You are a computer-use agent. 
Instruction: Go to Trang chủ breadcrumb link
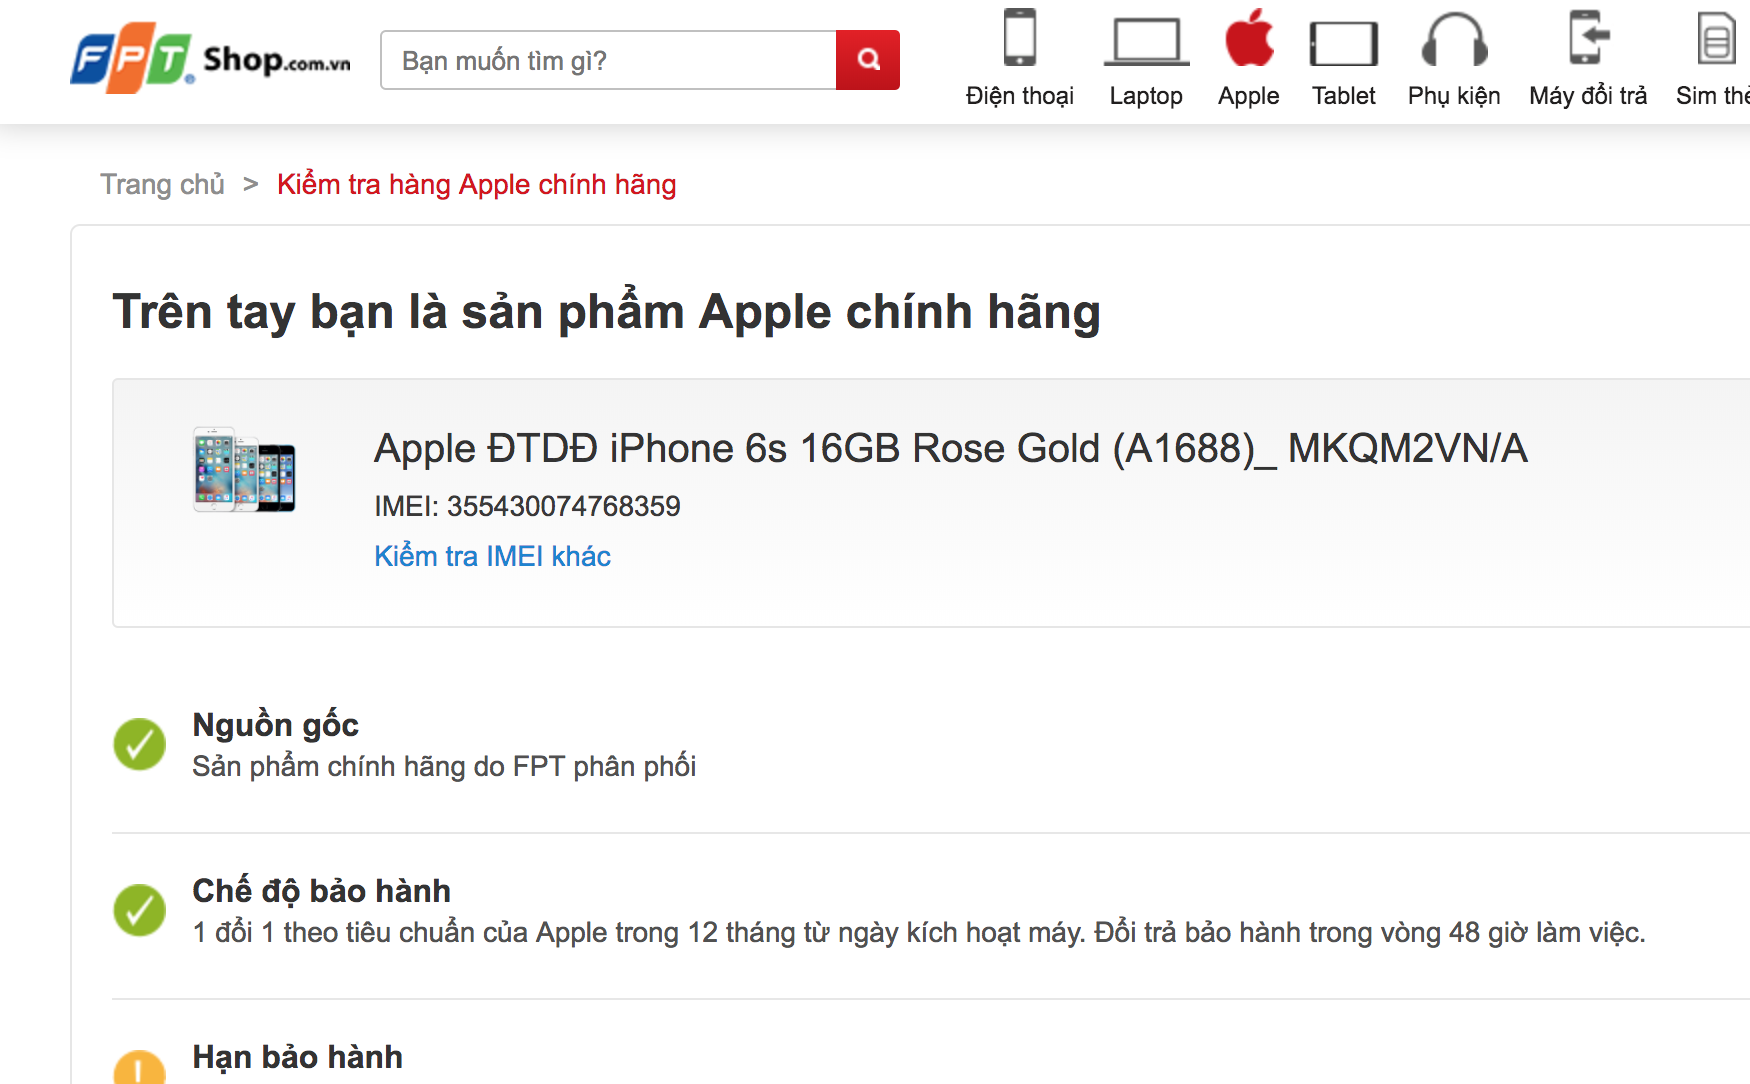(162, 185)
